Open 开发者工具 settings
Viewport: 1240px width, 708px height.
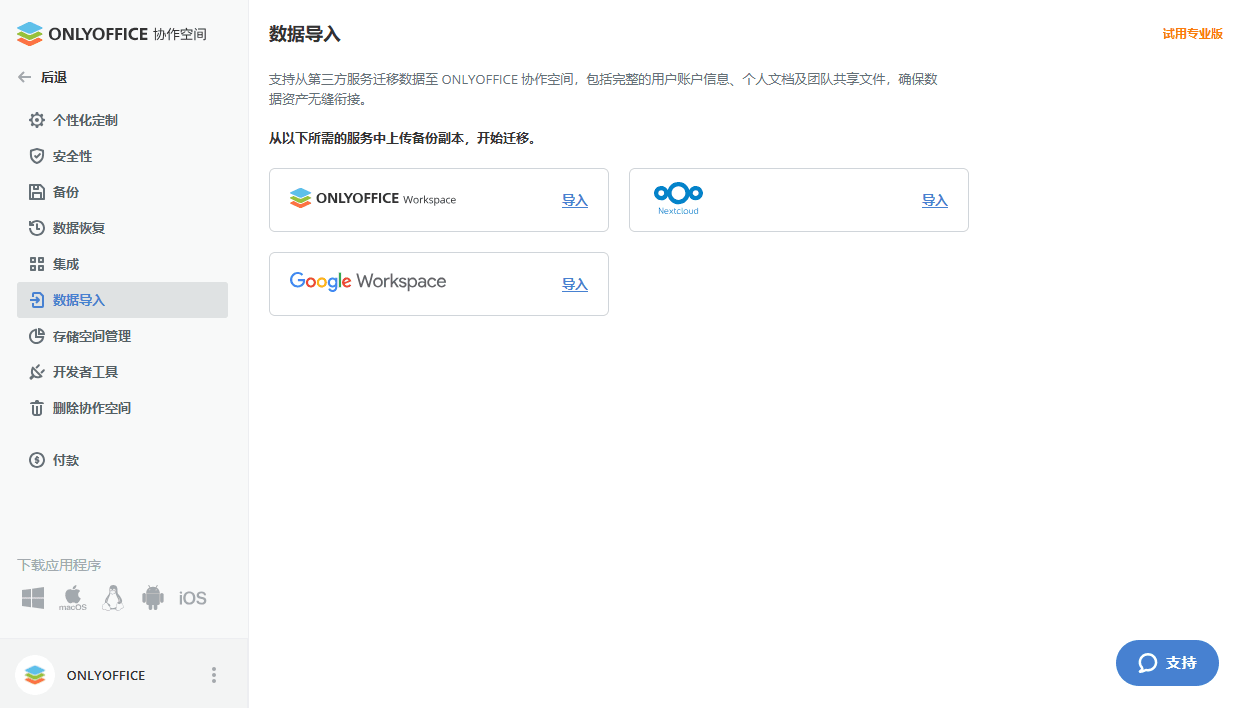pos(122,372)
